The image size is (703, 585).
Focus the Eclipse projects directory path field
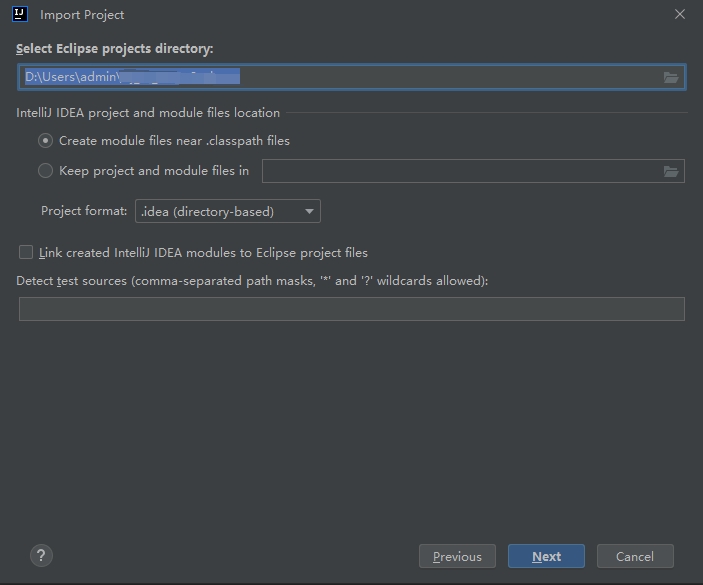coord(340,77)
